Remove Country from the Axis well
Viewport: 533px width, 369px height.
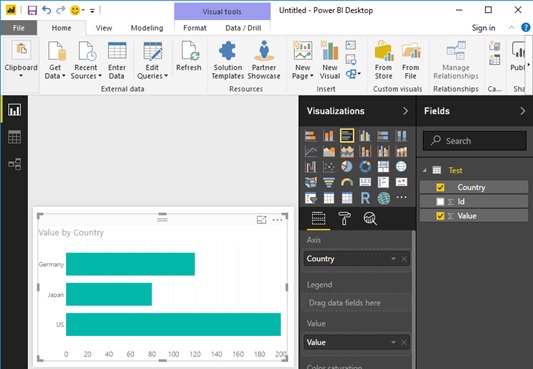pos(404,259)
